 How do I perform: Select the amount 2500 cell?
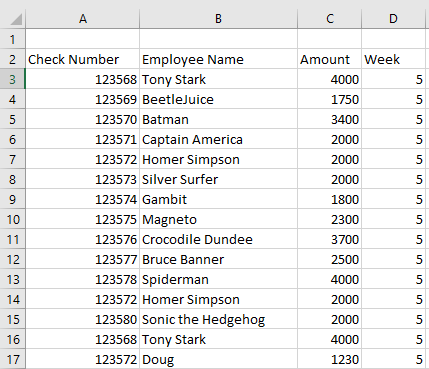pos(329,259)
